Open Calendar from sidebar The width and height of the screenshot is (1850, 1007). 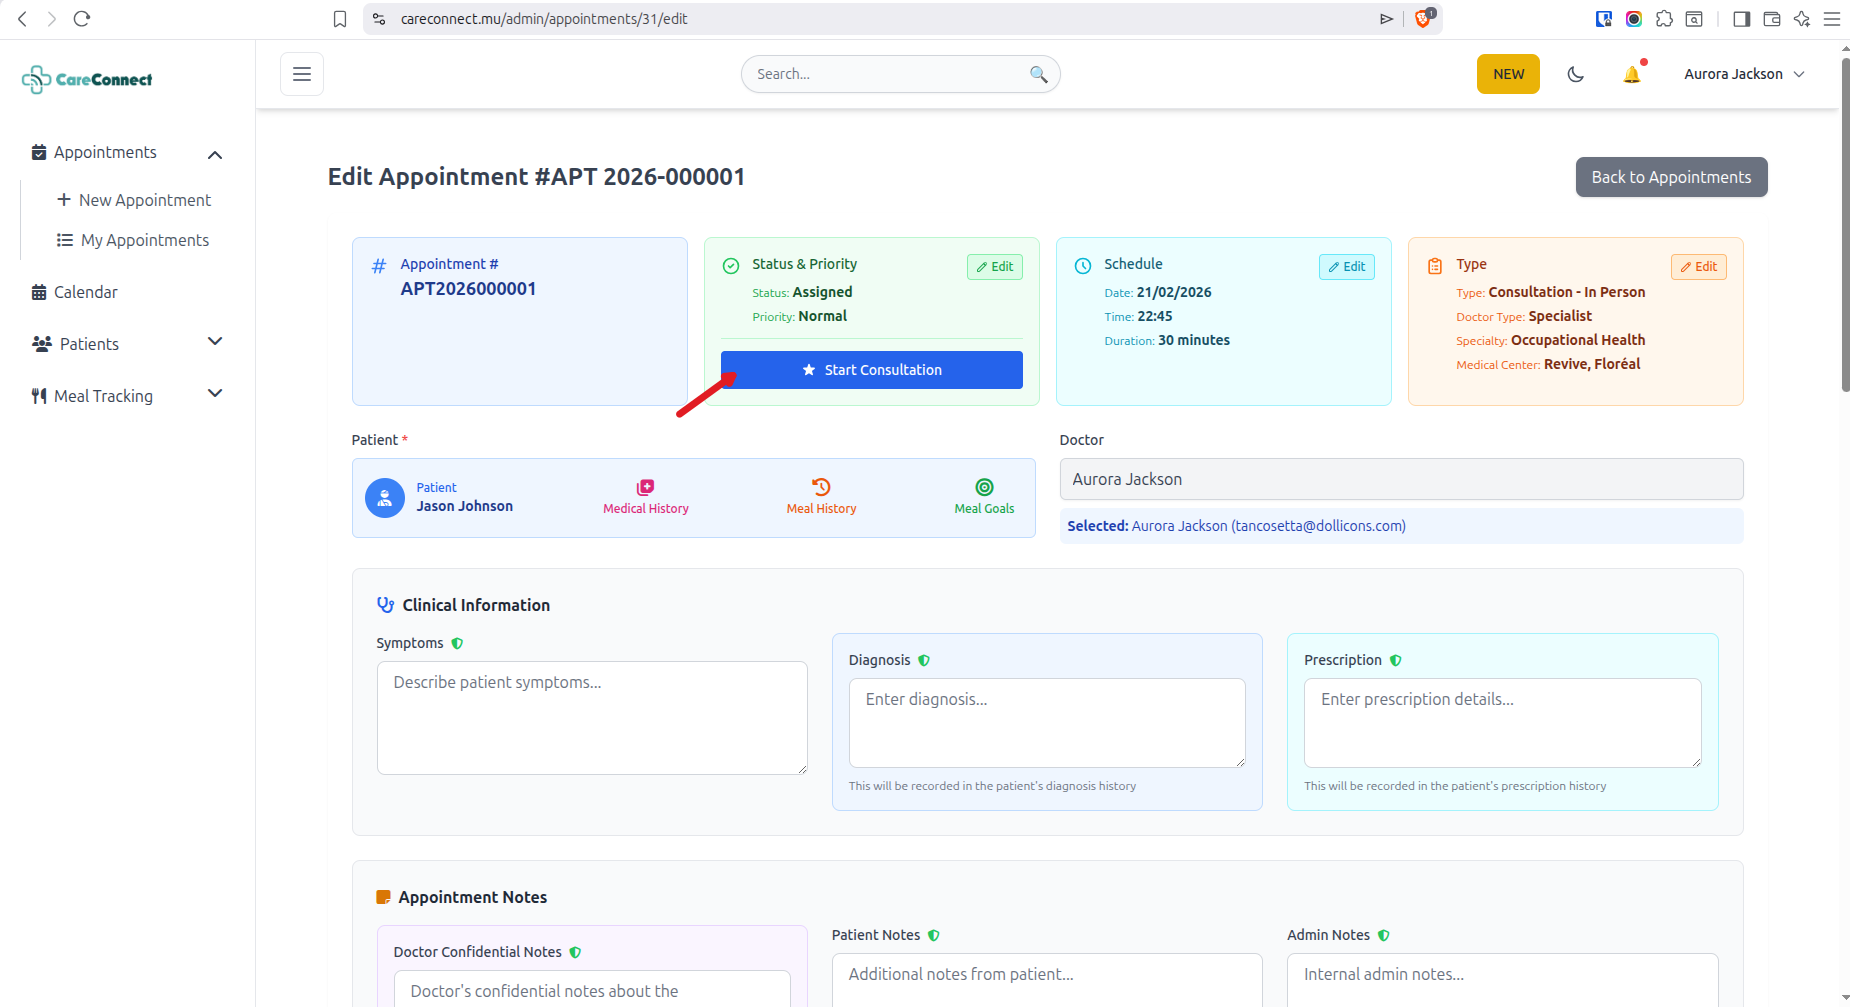(x=85, y=292)
